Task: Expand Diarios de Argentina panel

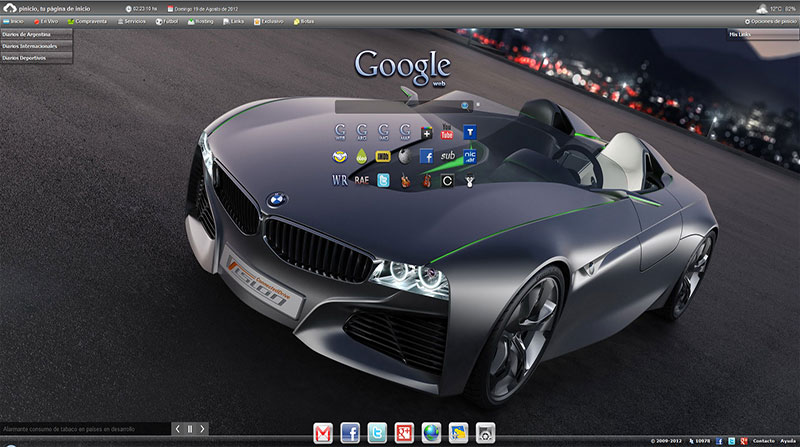Action: click(x=37, y=34)
